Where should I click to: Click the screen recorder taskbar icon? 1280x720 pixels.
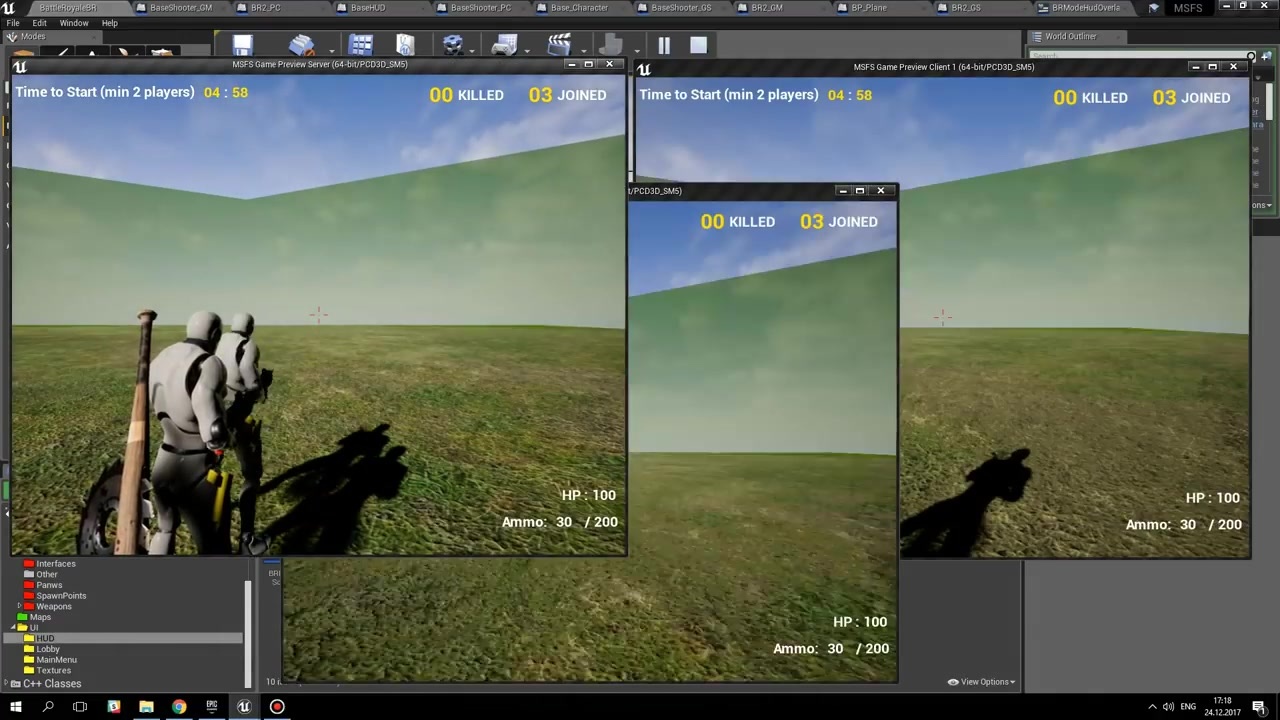[x=277, y=707]
